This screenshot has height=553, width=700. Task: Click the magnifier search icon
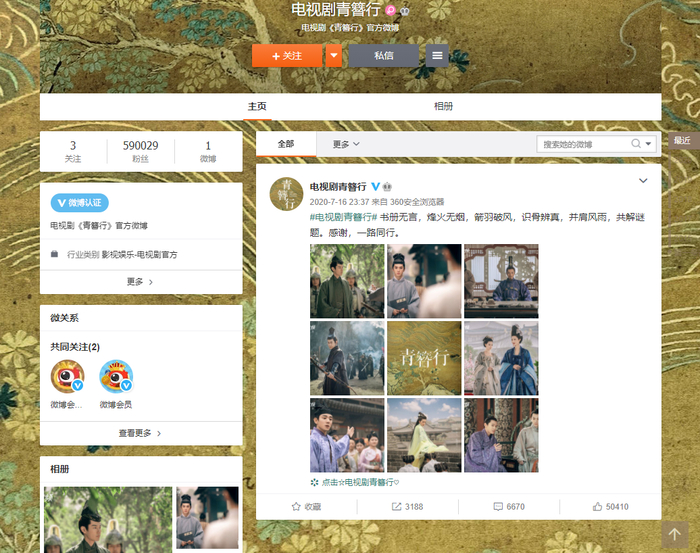636,144
